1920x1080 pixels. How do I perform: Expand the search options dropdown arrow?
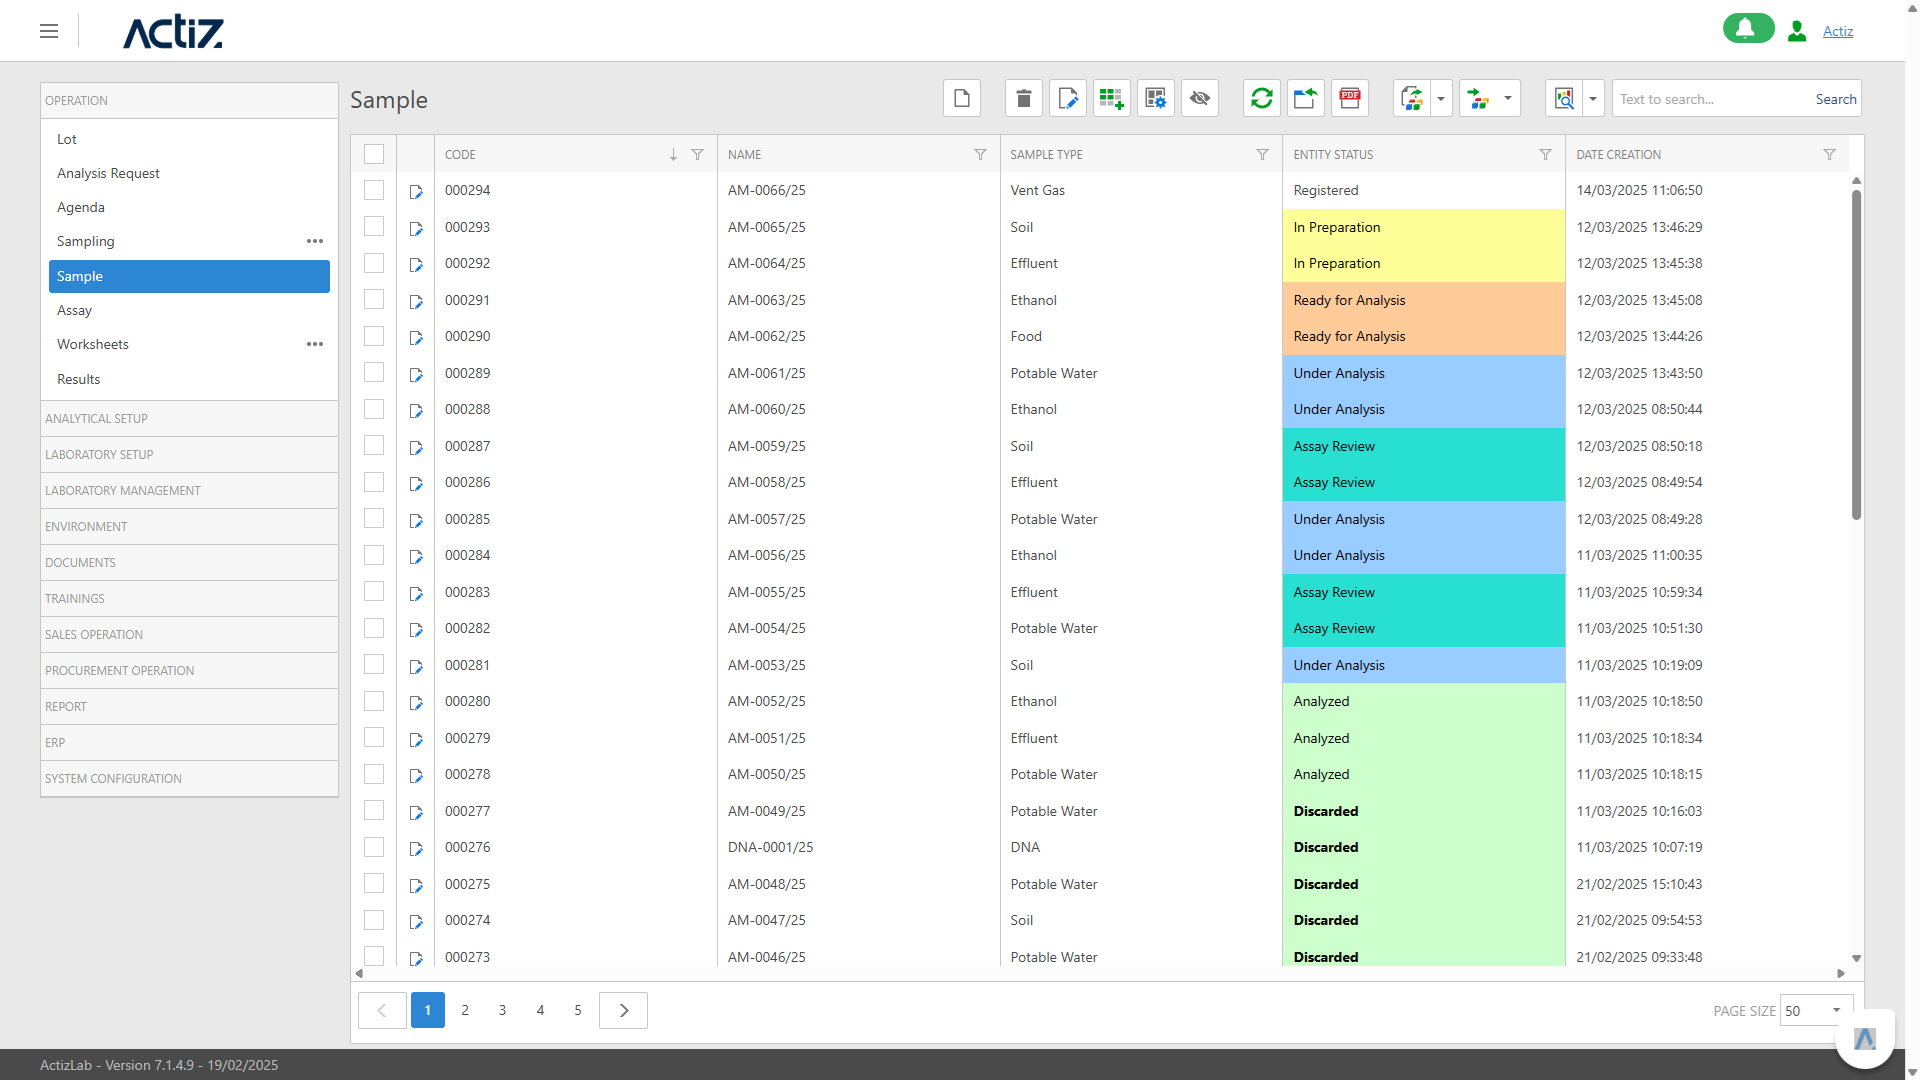click(x=1593, y=98)
